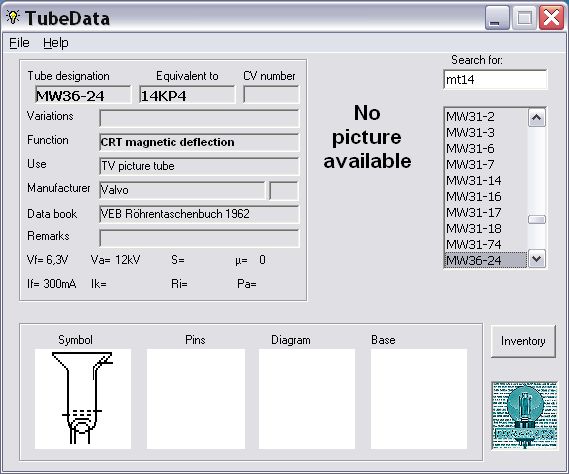Viewport: 569px width, 474px height.
Task: Click the empty Pins image box
Action: pos(196,399)
